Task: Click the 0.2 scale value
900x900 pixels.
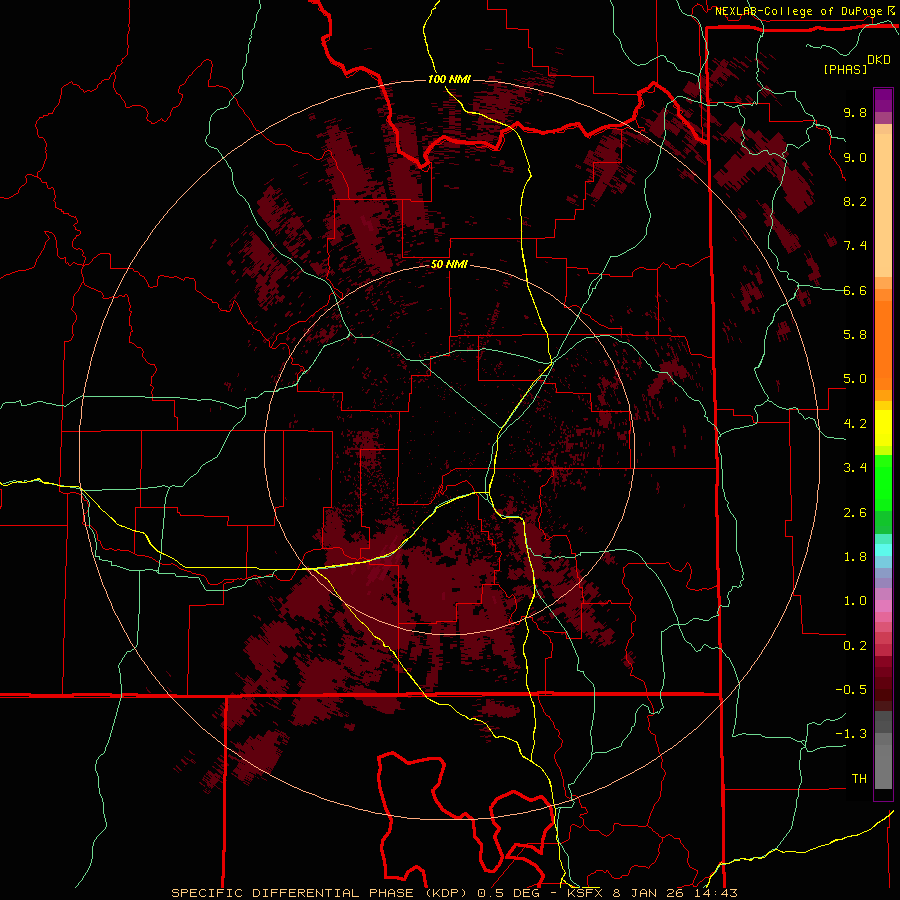Action: pos(855,646)
